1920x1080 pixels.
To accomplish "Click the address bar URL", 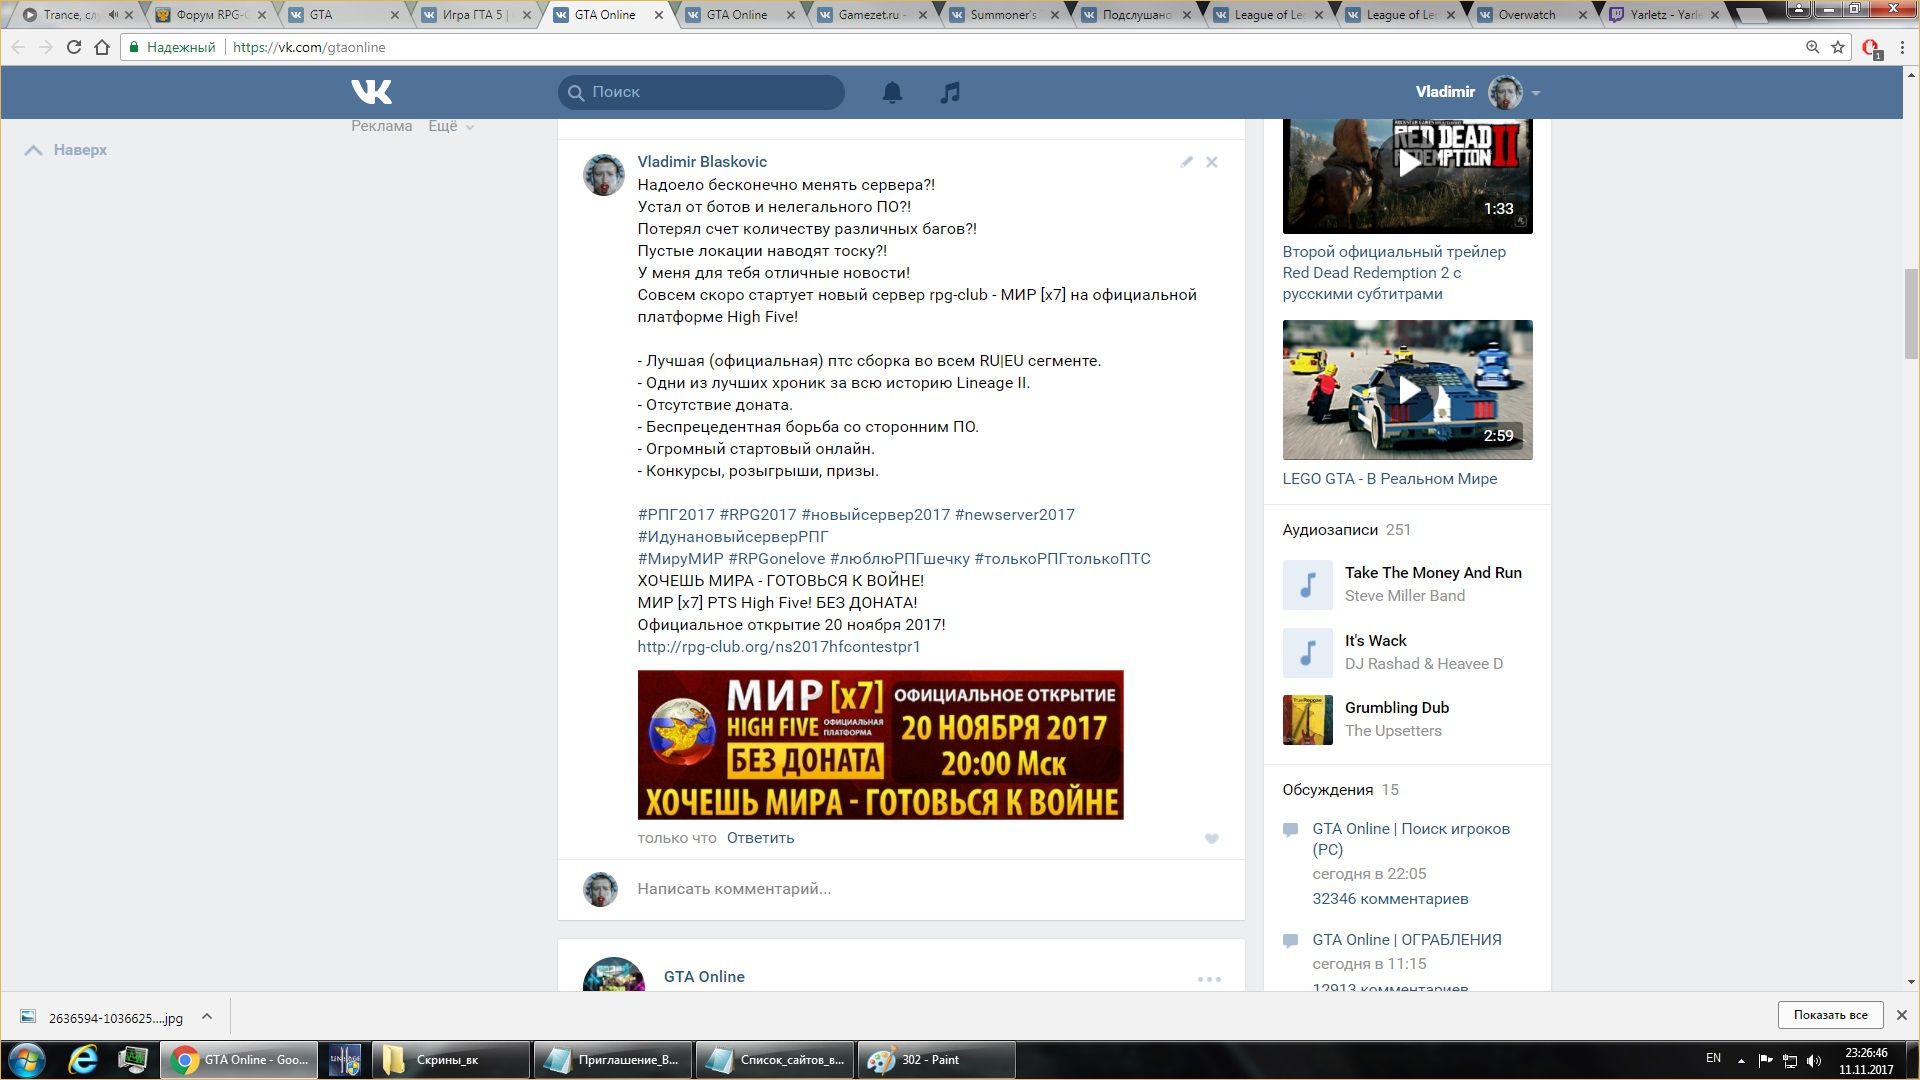I will 309,47.
